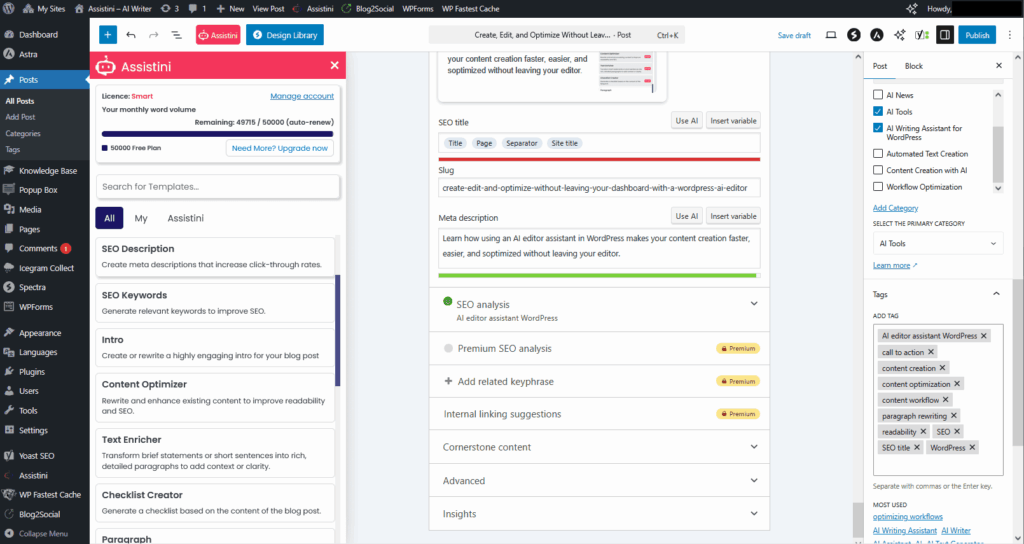This screenshot has height=544, width=1024.
Task: Open the Astra settings icon in toolbar
Action: pyautogui.click(x=876, y=35)
